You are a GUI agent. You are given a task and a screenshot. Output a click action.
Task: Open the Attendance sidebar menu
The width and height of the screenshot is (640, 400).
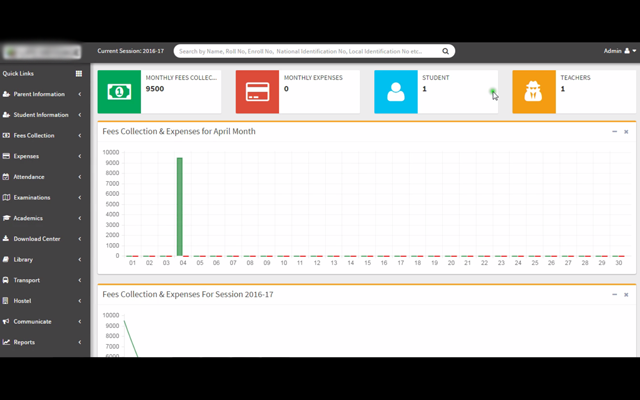28,177
